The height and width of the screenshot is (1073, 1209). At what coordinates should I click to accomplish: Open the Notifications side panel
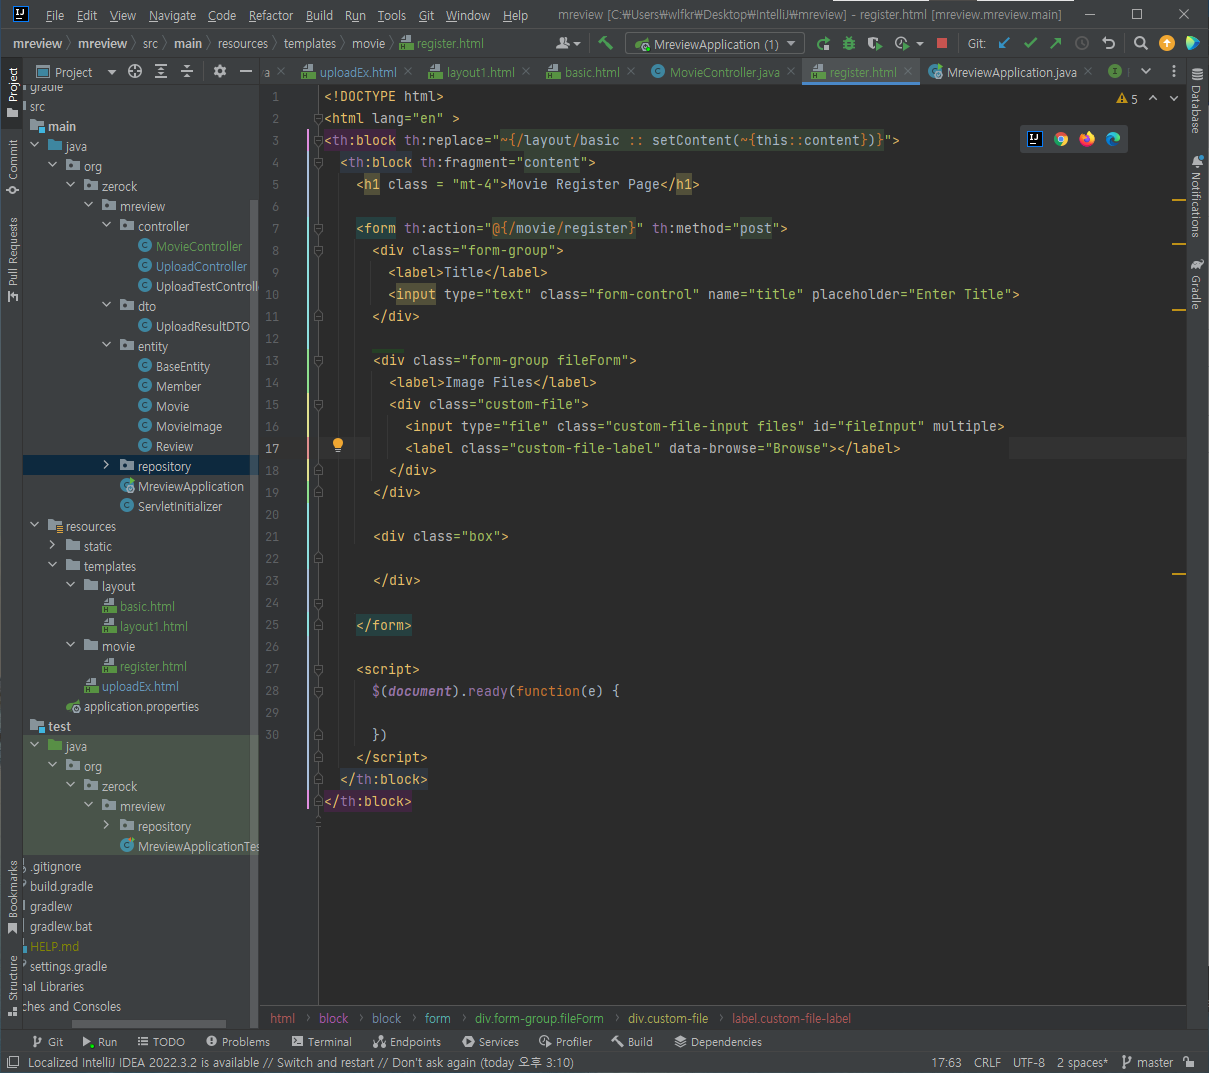pyautogui.click(x=1196, y=196)
